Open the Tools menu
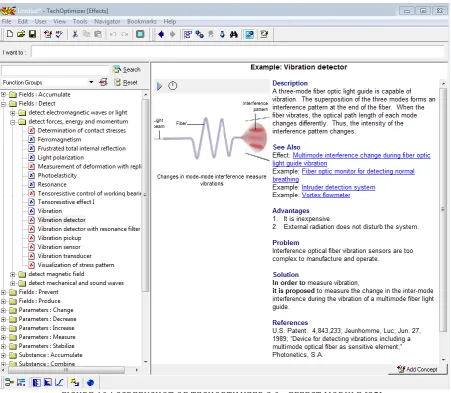The image size is (451, 393). (x=80, y=21)
